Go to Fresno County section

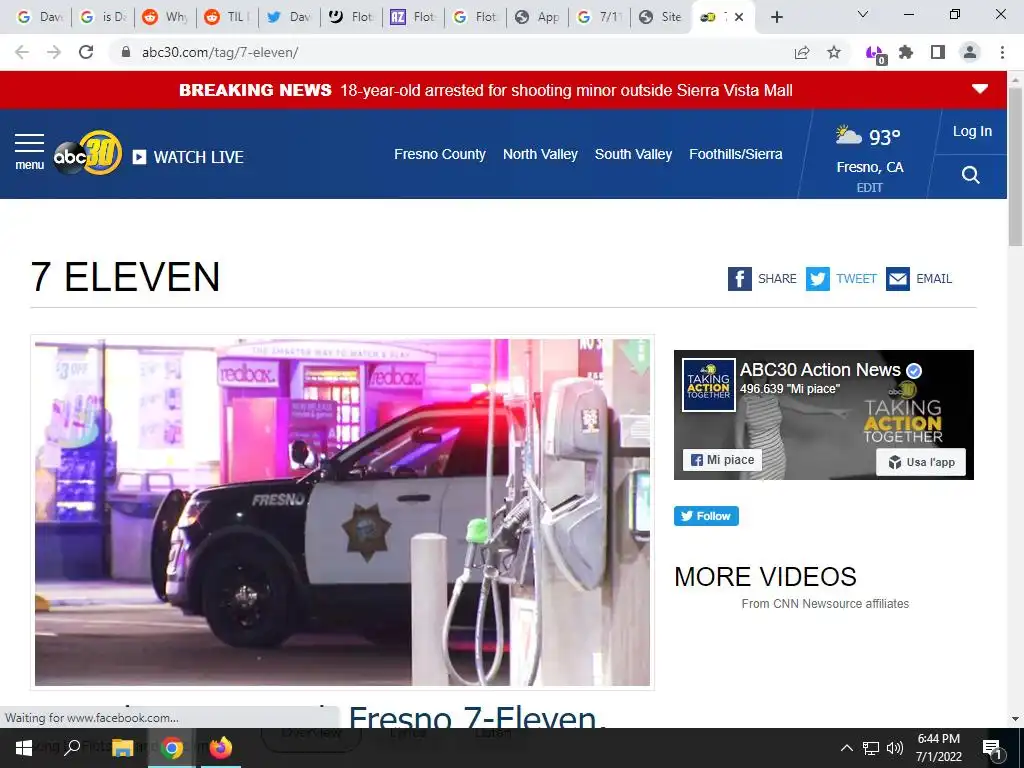tap(440, 154)
